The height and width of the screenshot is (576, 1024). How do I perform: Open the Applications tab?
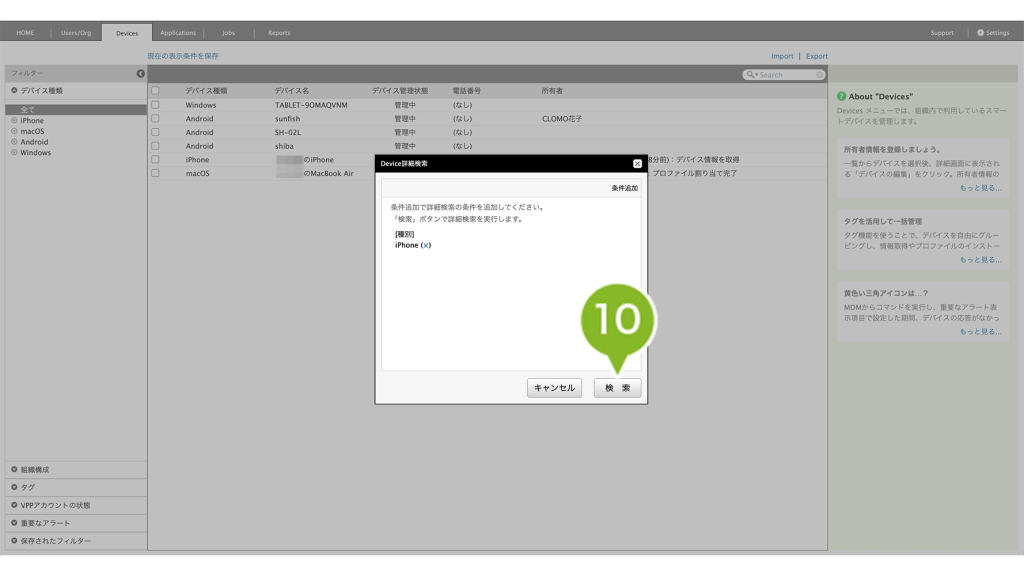[178, 33]
